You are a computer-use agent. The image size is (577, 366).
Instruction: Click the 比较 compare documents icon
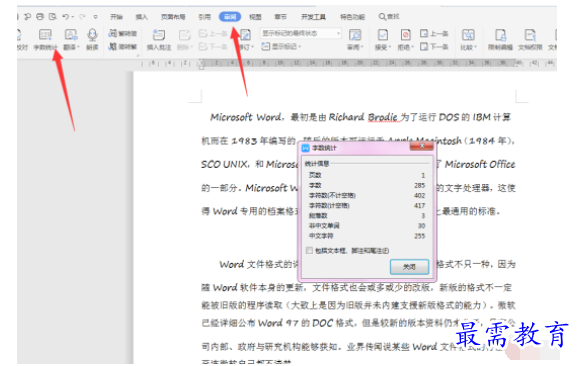click(468, 35)
